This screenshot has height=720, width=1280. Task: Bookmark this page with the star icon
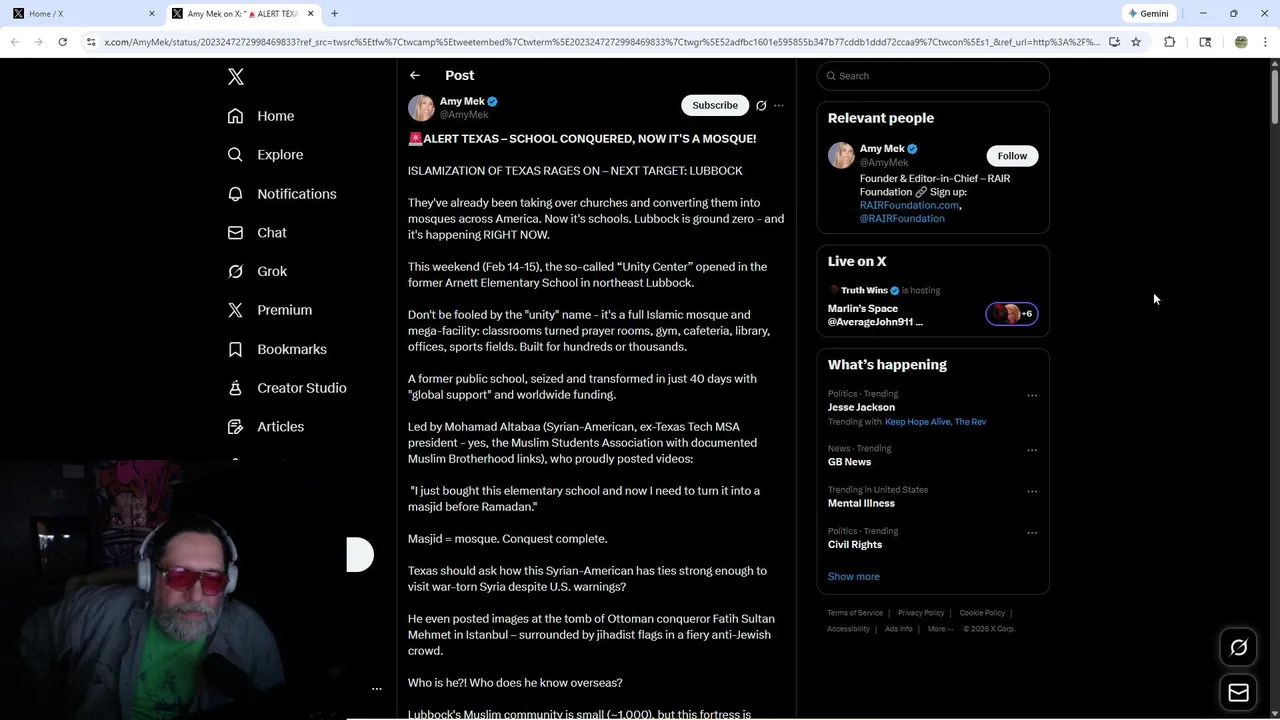[1136, 42]
